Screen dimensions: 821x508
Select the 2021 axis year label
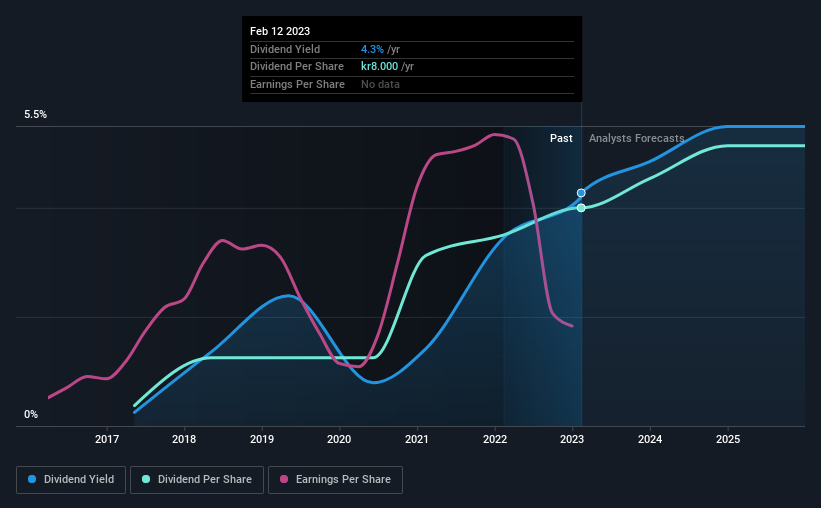click(417, 439)
